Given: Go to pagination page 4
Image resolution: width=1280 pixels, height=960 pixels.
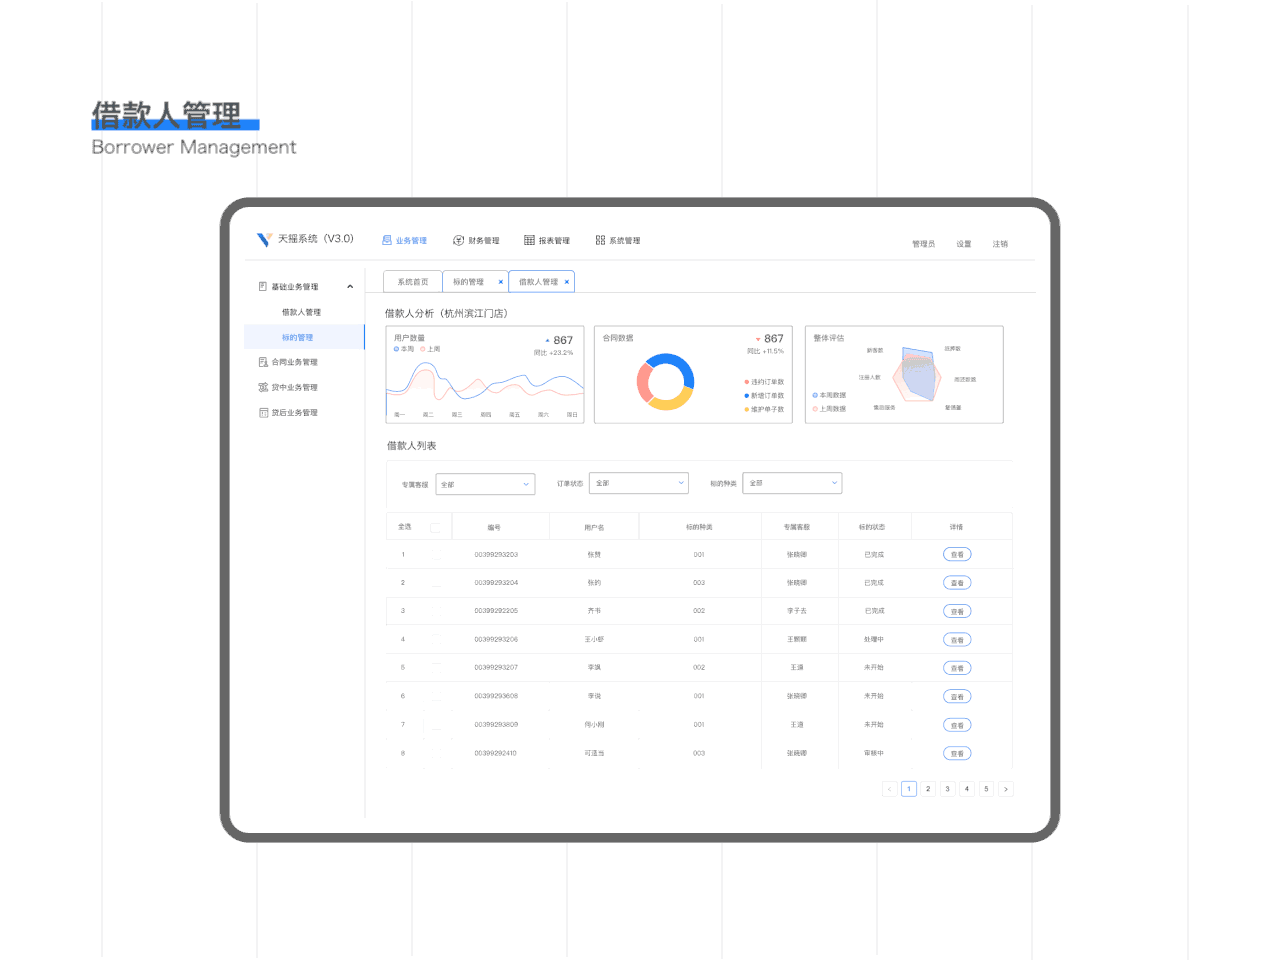Looking at the screenshot, I should 967,789.
